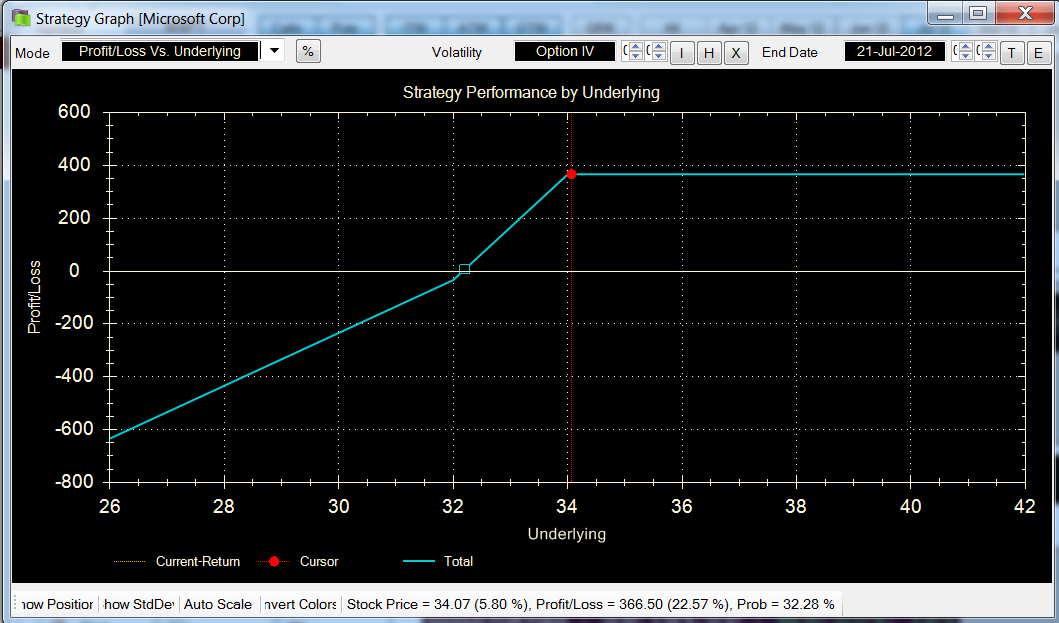Click the Mode label in toolbar

tap(32, 53)
